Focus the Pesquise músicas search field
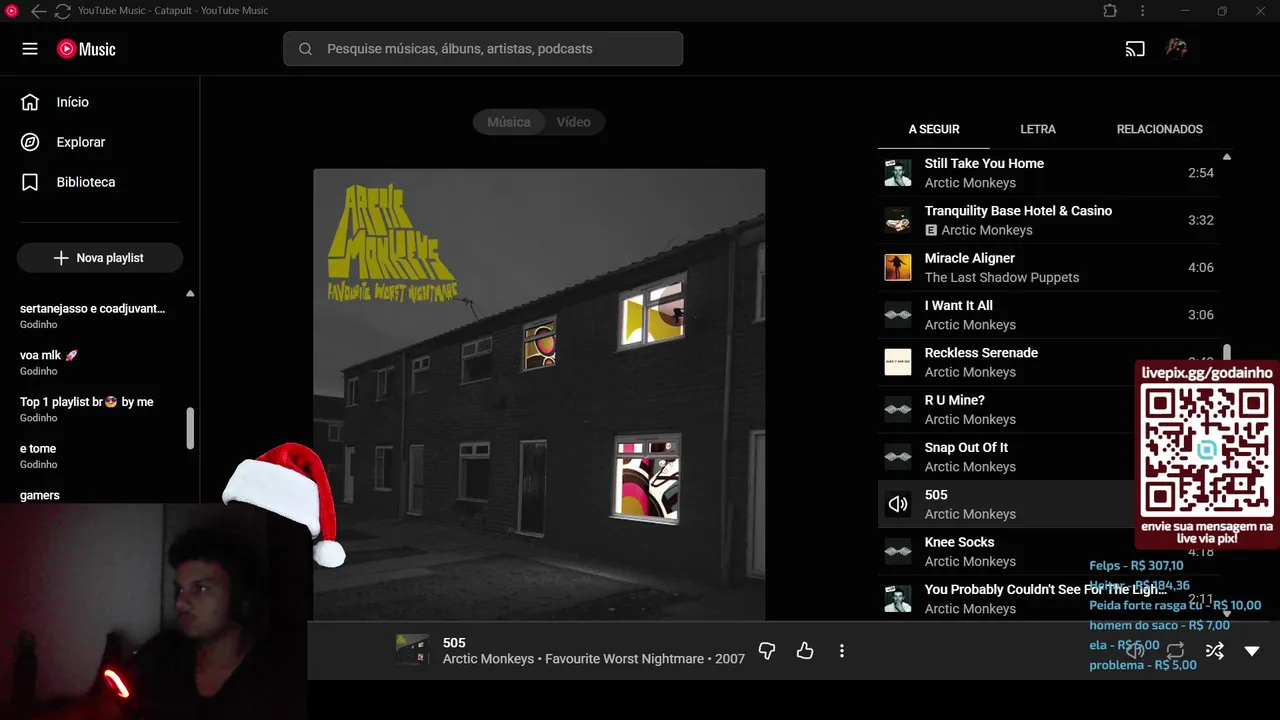The image size is (1280, 720). [483, 49]
